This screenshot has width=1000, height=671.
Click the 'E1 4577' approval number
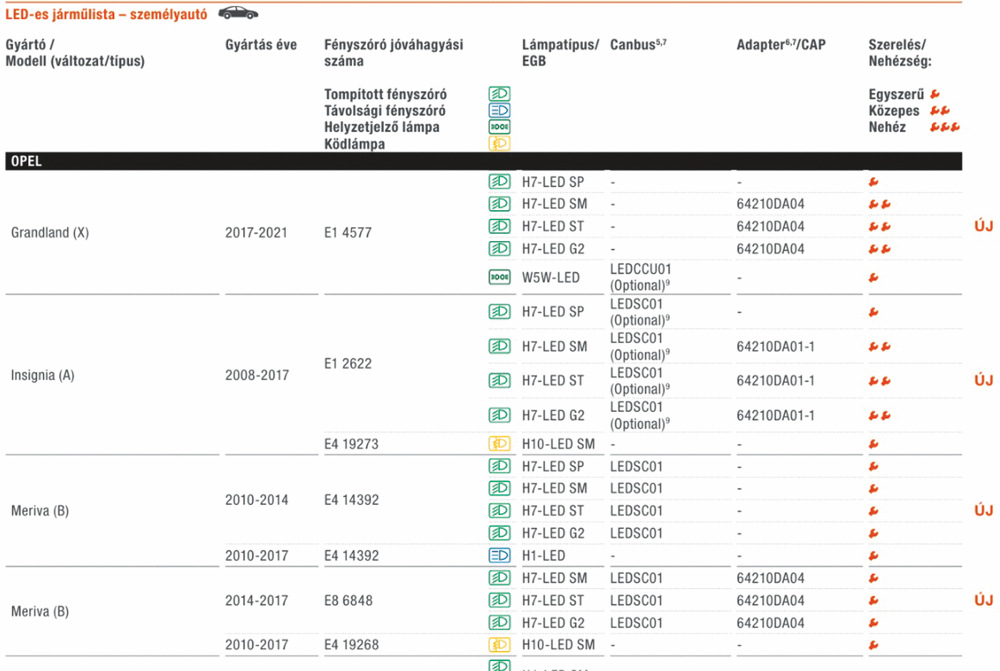348,233
